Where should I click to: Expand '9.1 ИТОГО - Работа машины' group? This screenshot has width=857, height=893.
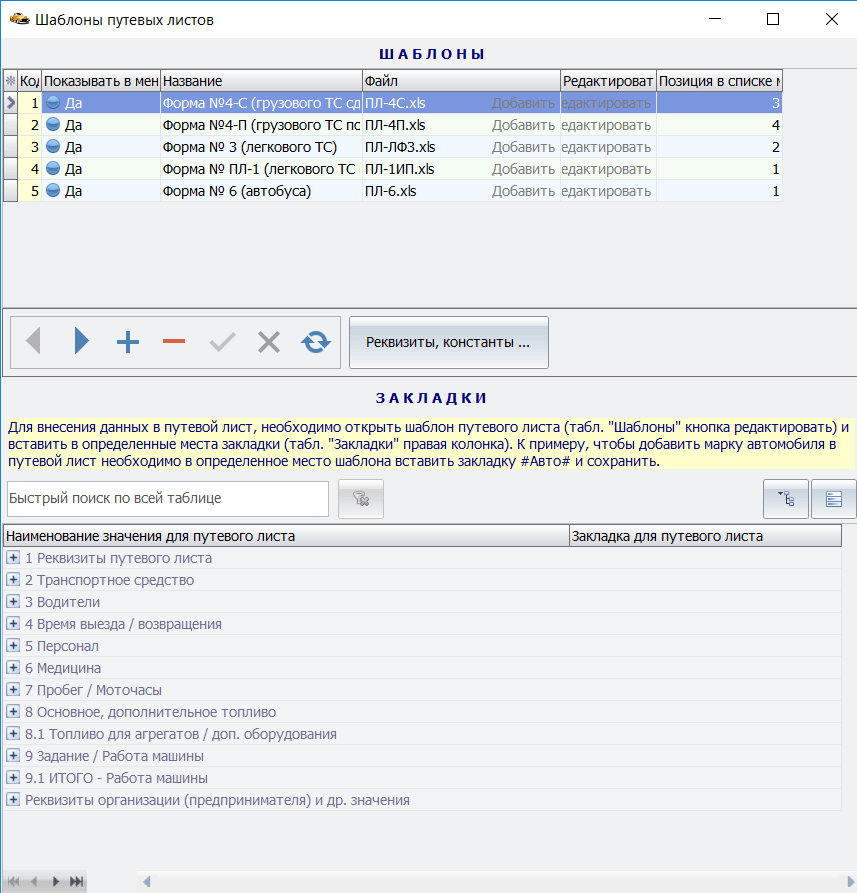pyautogui.click(x=13, y=777)
